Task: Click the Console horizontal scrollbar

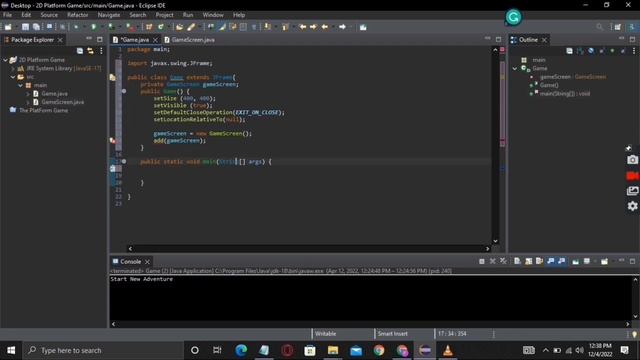Action: click(371, 324)
